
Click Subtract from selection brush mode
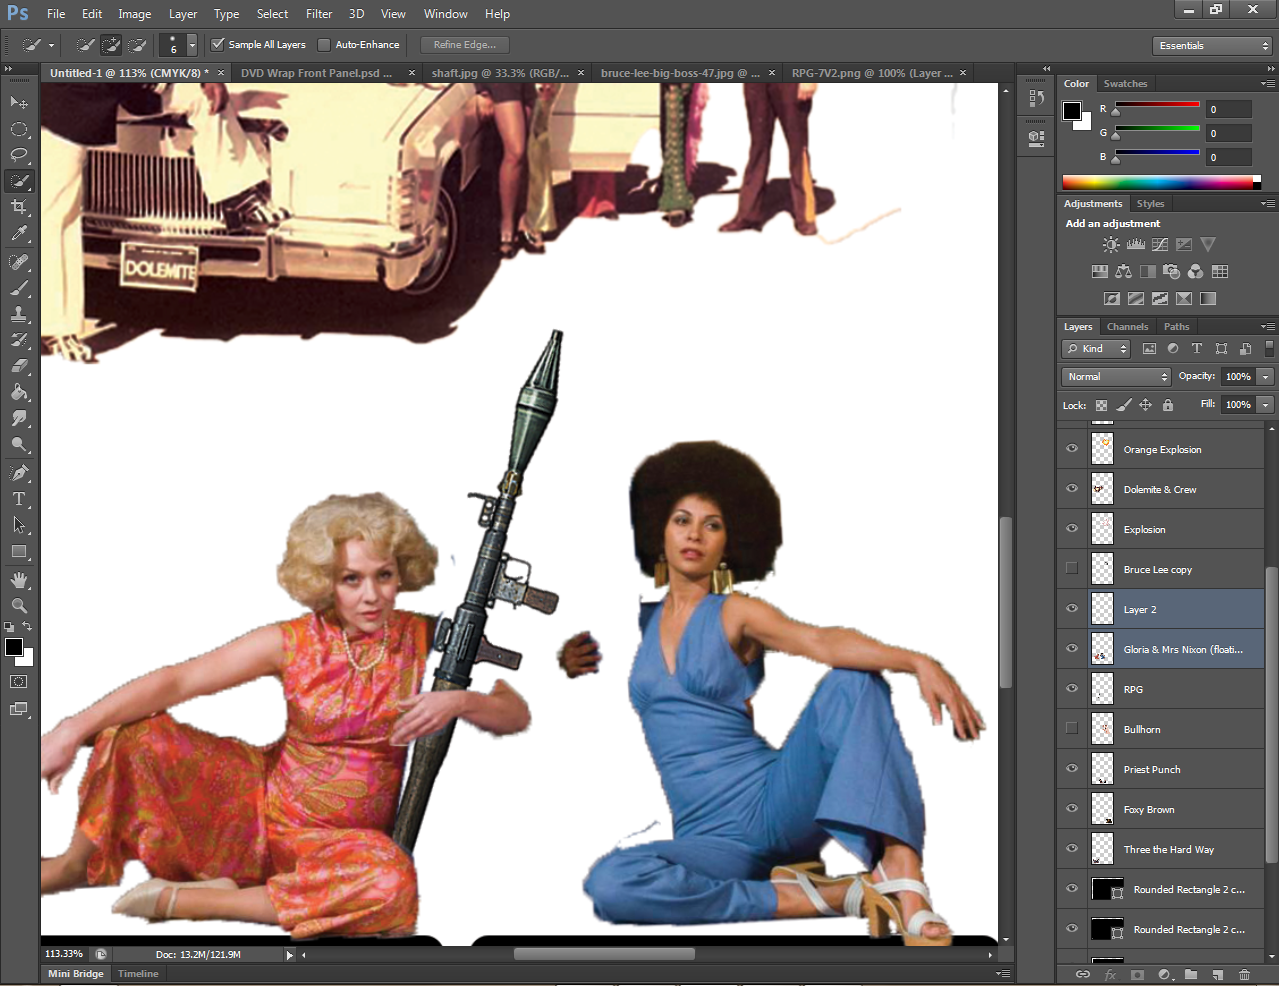click(x=138, y=45)
